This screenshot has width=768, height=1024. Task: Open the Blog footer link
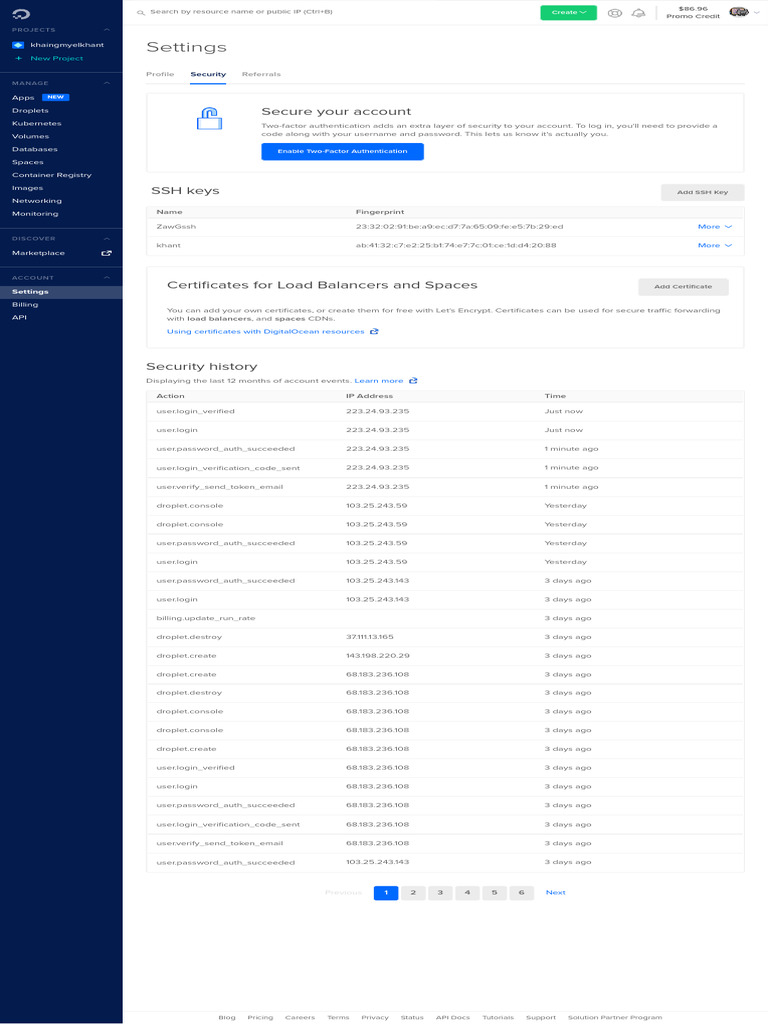pyautogui.click(x=227, y=1017)
